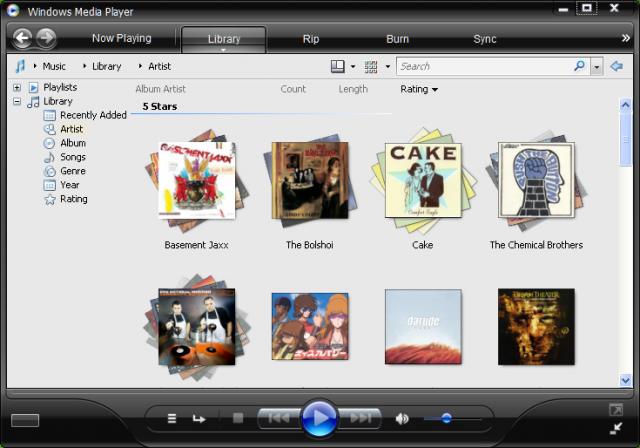Viewport: 640px width, 448px height.
Task: Open the Library breadcrumb arrow menu
Action: 84,66
